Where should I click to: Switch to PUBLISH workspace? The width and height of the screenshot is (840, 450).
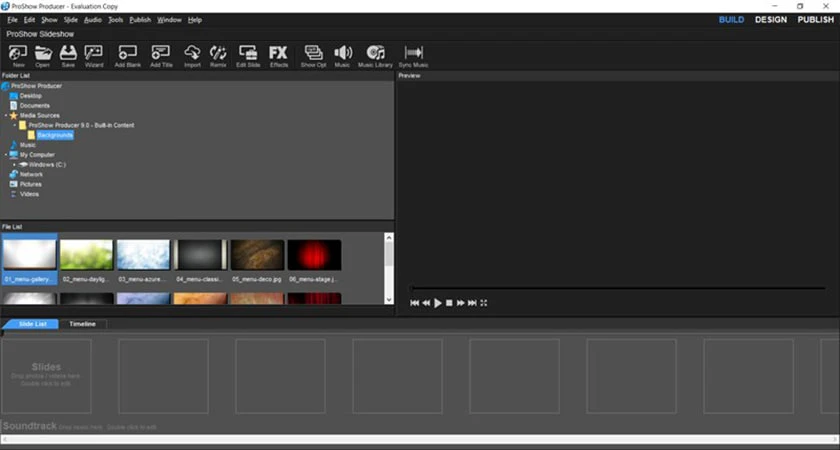click(x=815, y=20)
